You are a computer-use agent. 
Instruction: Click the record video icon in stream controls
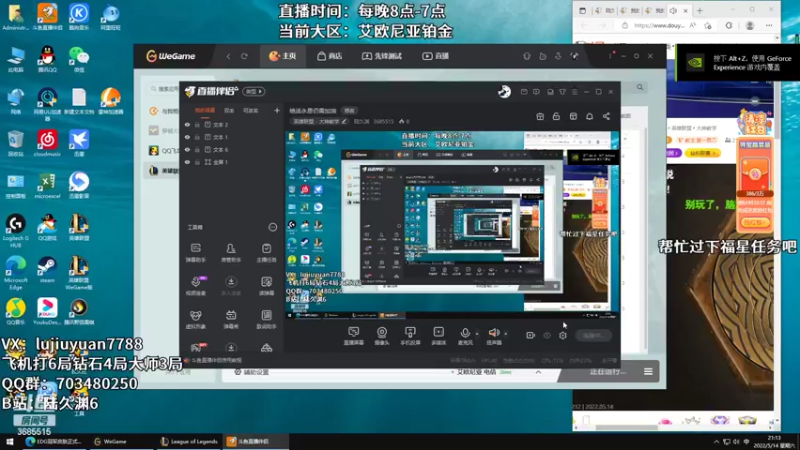[x=531, y=335]
